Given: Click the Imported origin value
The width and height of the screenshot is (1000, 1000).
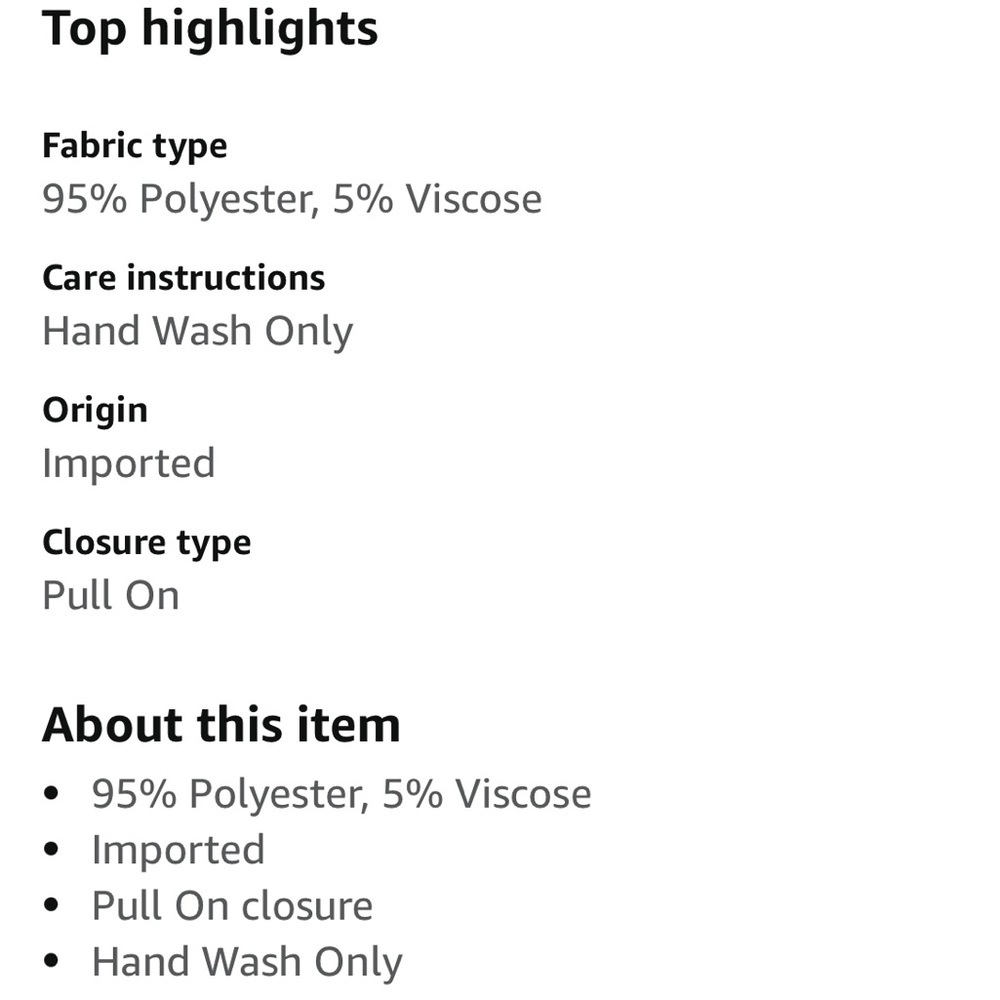Looking at the screenshot, I should [129, 464].
